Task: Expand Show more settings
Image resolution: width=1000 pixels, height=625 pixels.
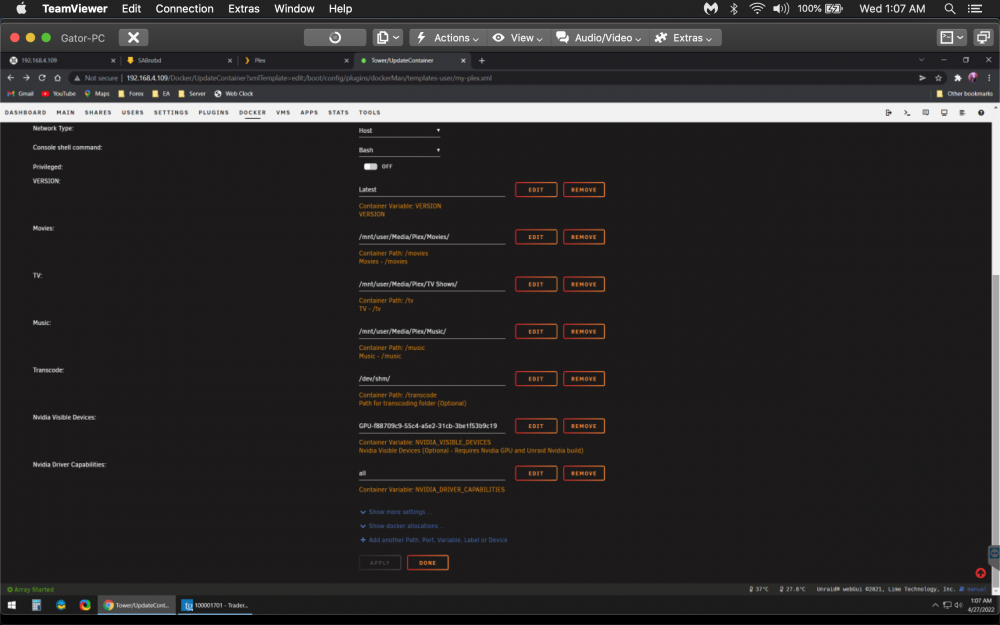Action: (x=396, y=512)
